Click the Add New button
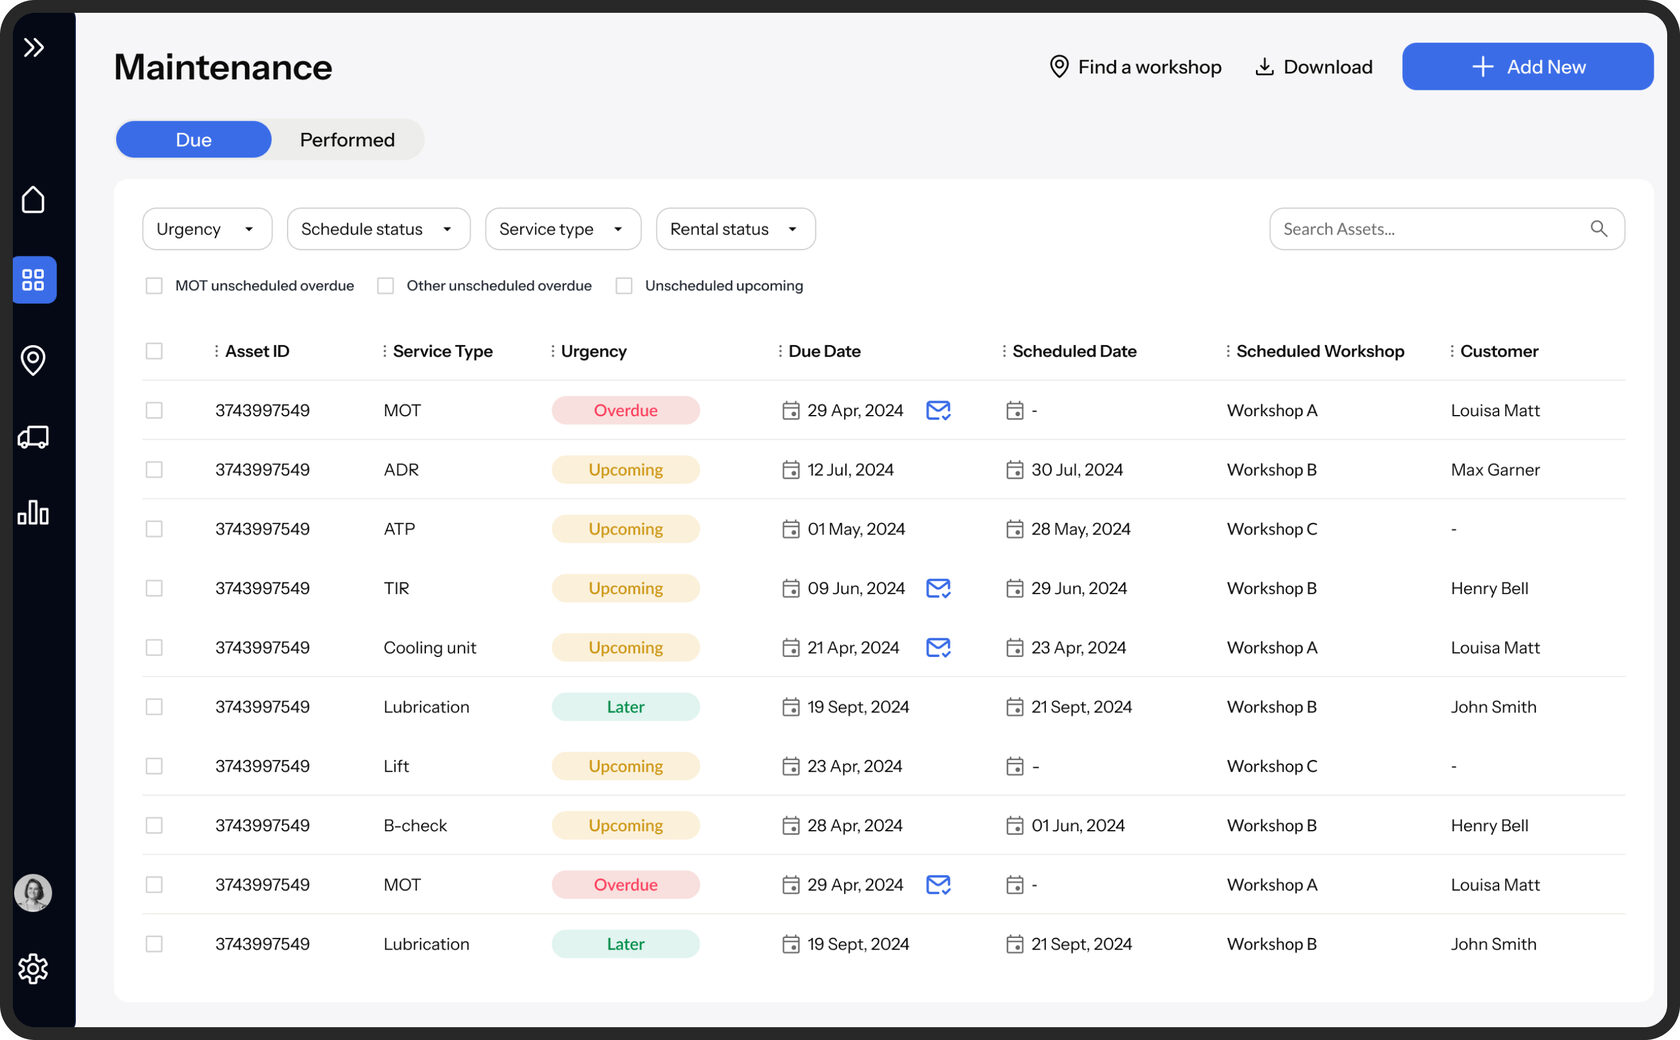This screenshot has height=1040, width=1680. pos(1527,67)
